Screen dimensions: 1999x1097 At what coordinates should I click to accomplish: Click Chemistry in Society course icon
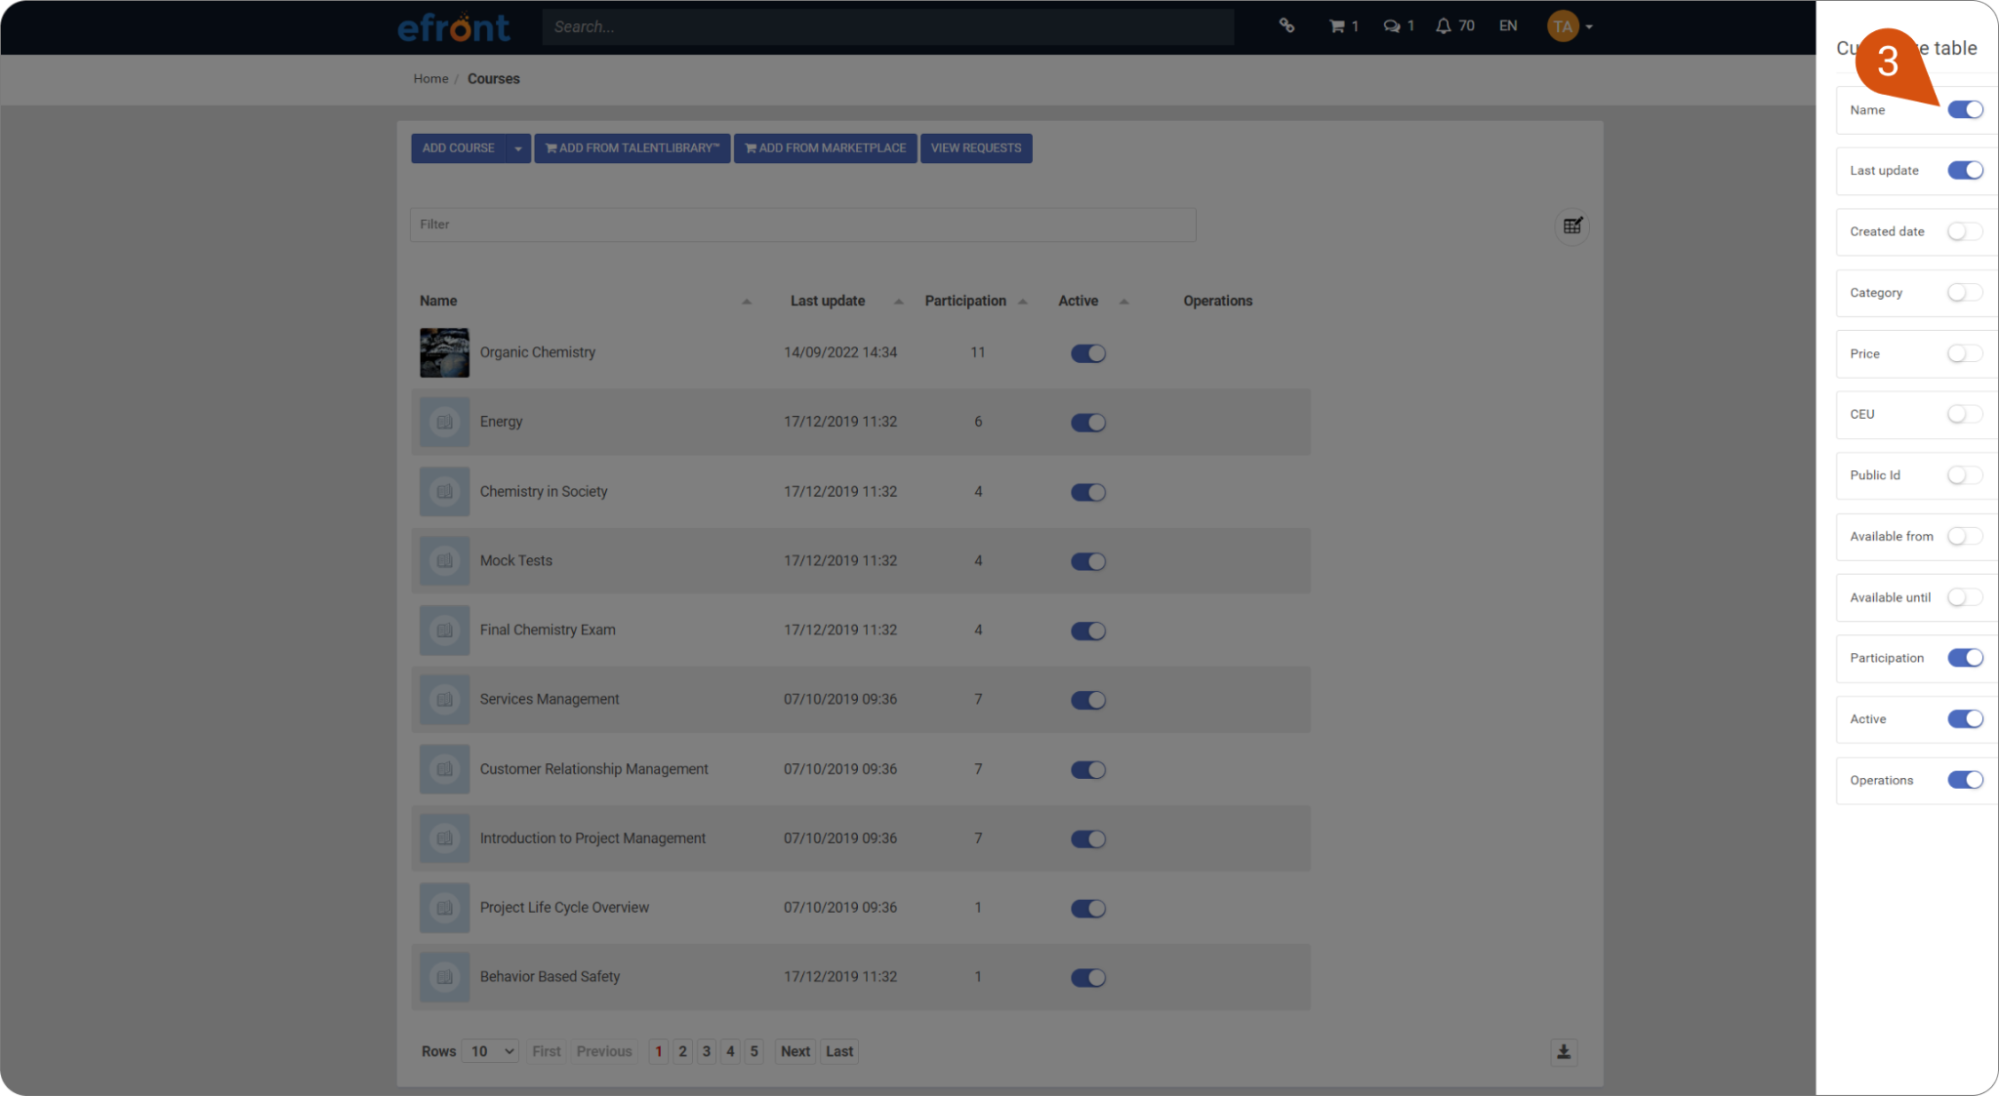click(x=444, y=492)
